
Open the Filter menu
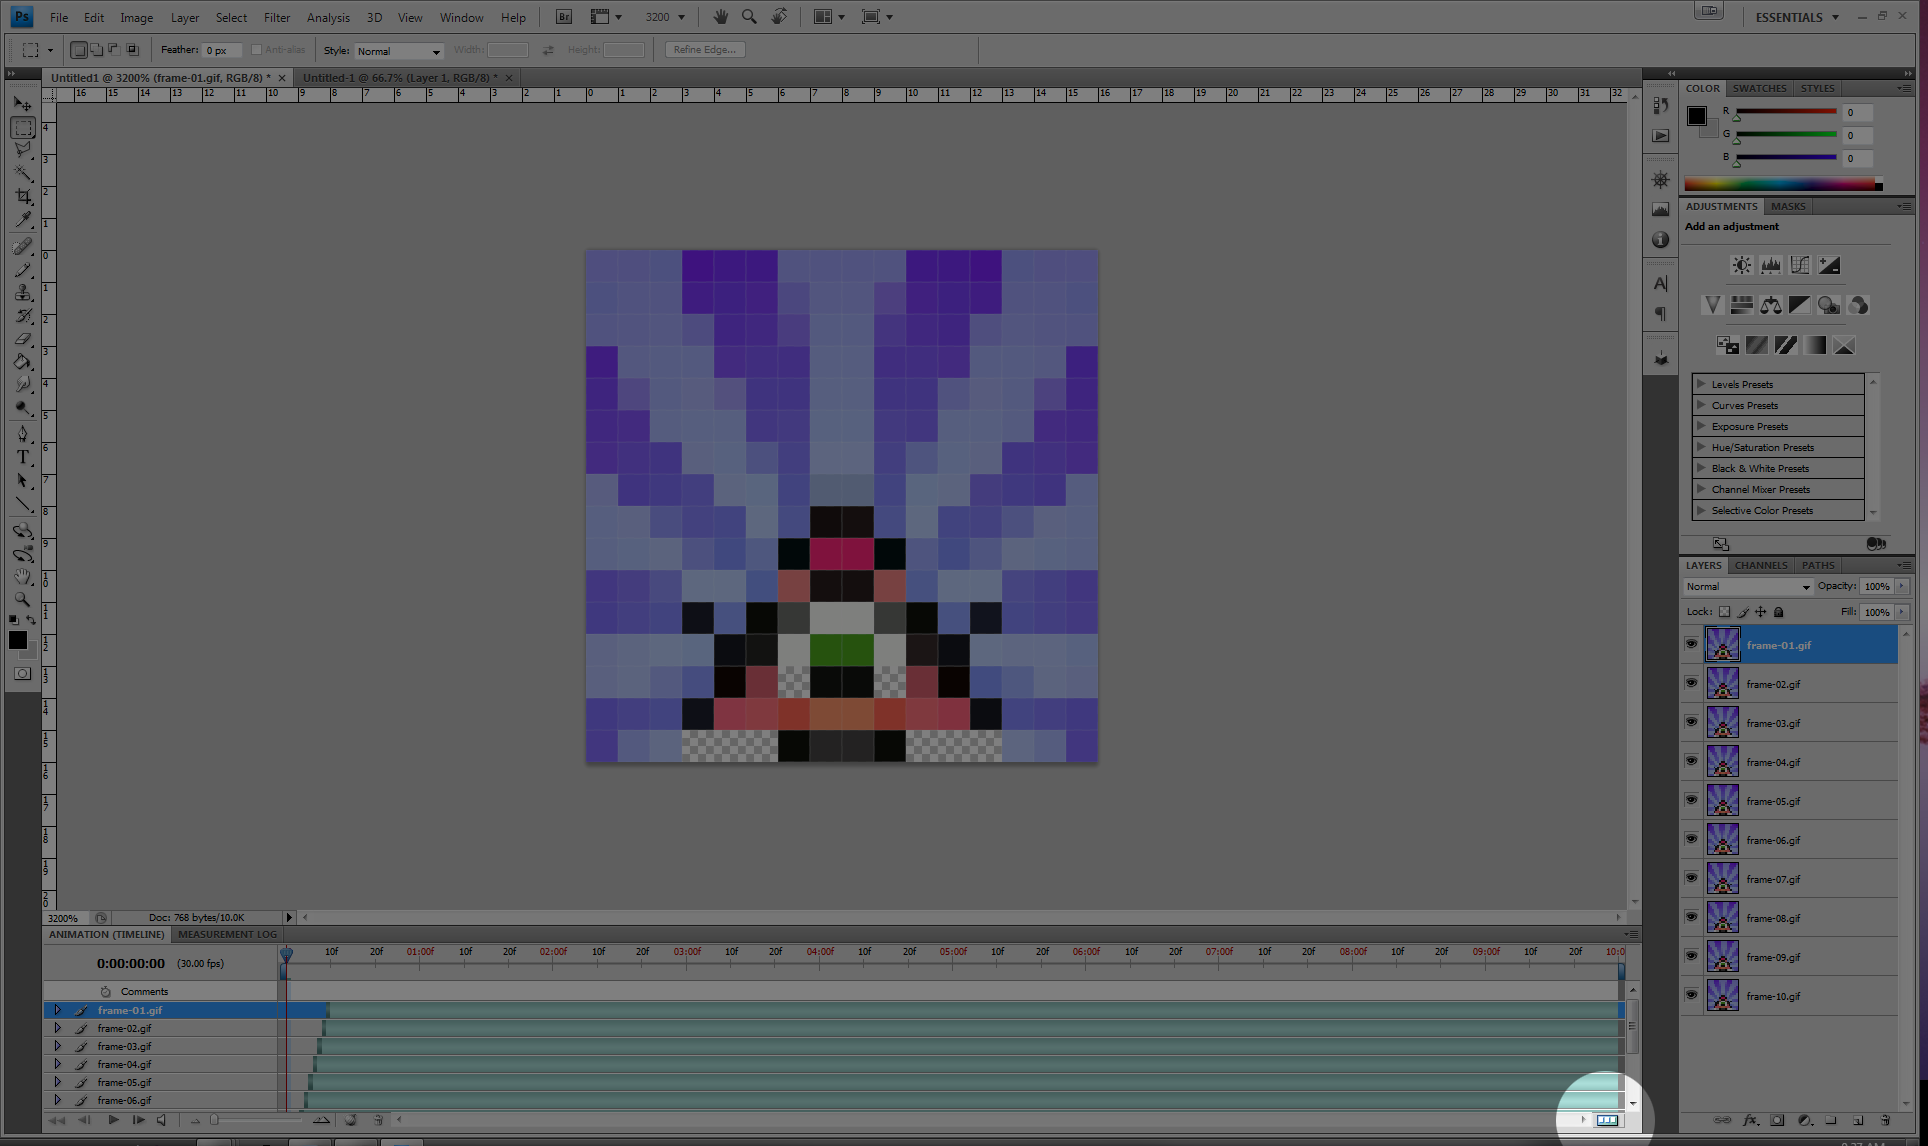[277, 18]
